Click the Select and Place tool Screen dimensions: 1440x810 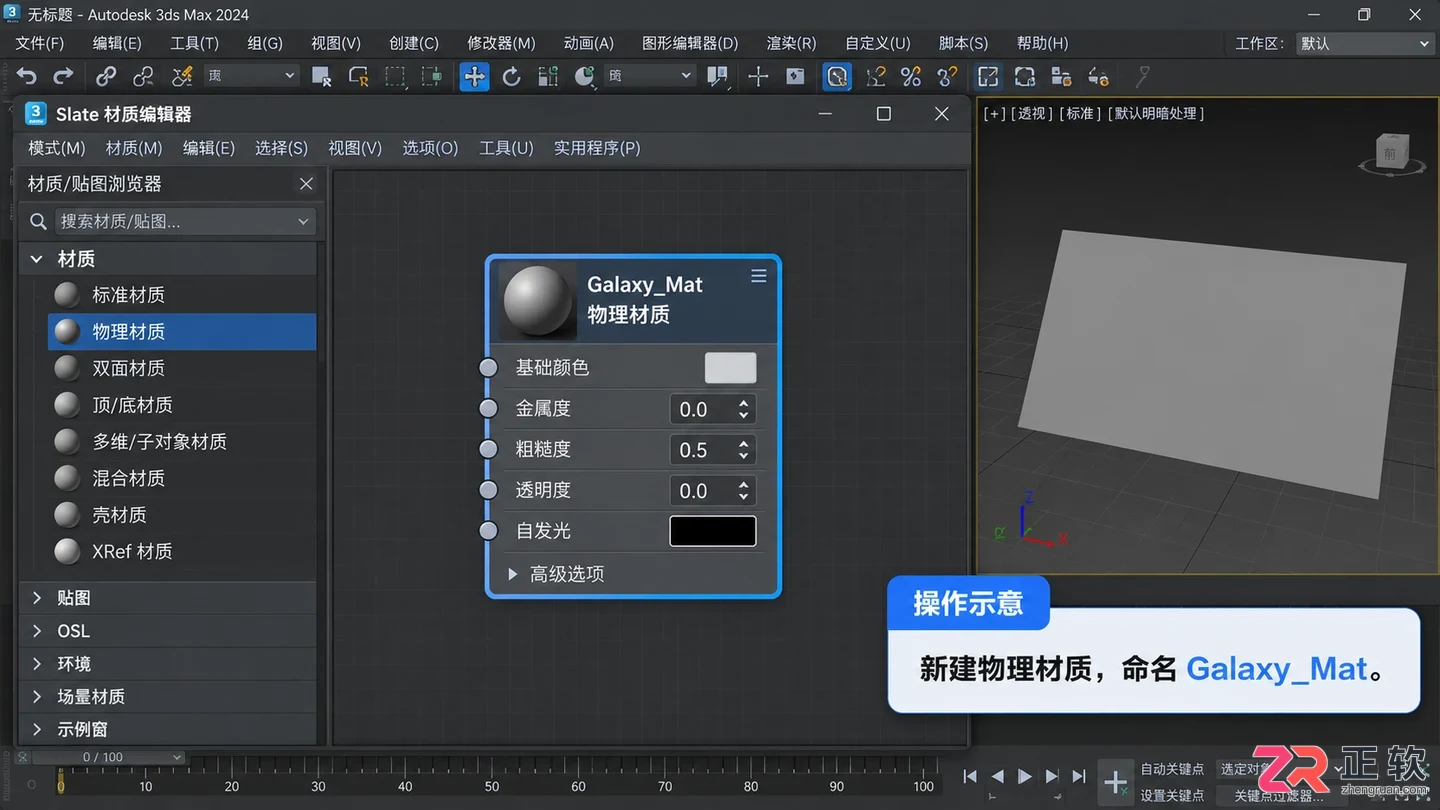(585, 76)
